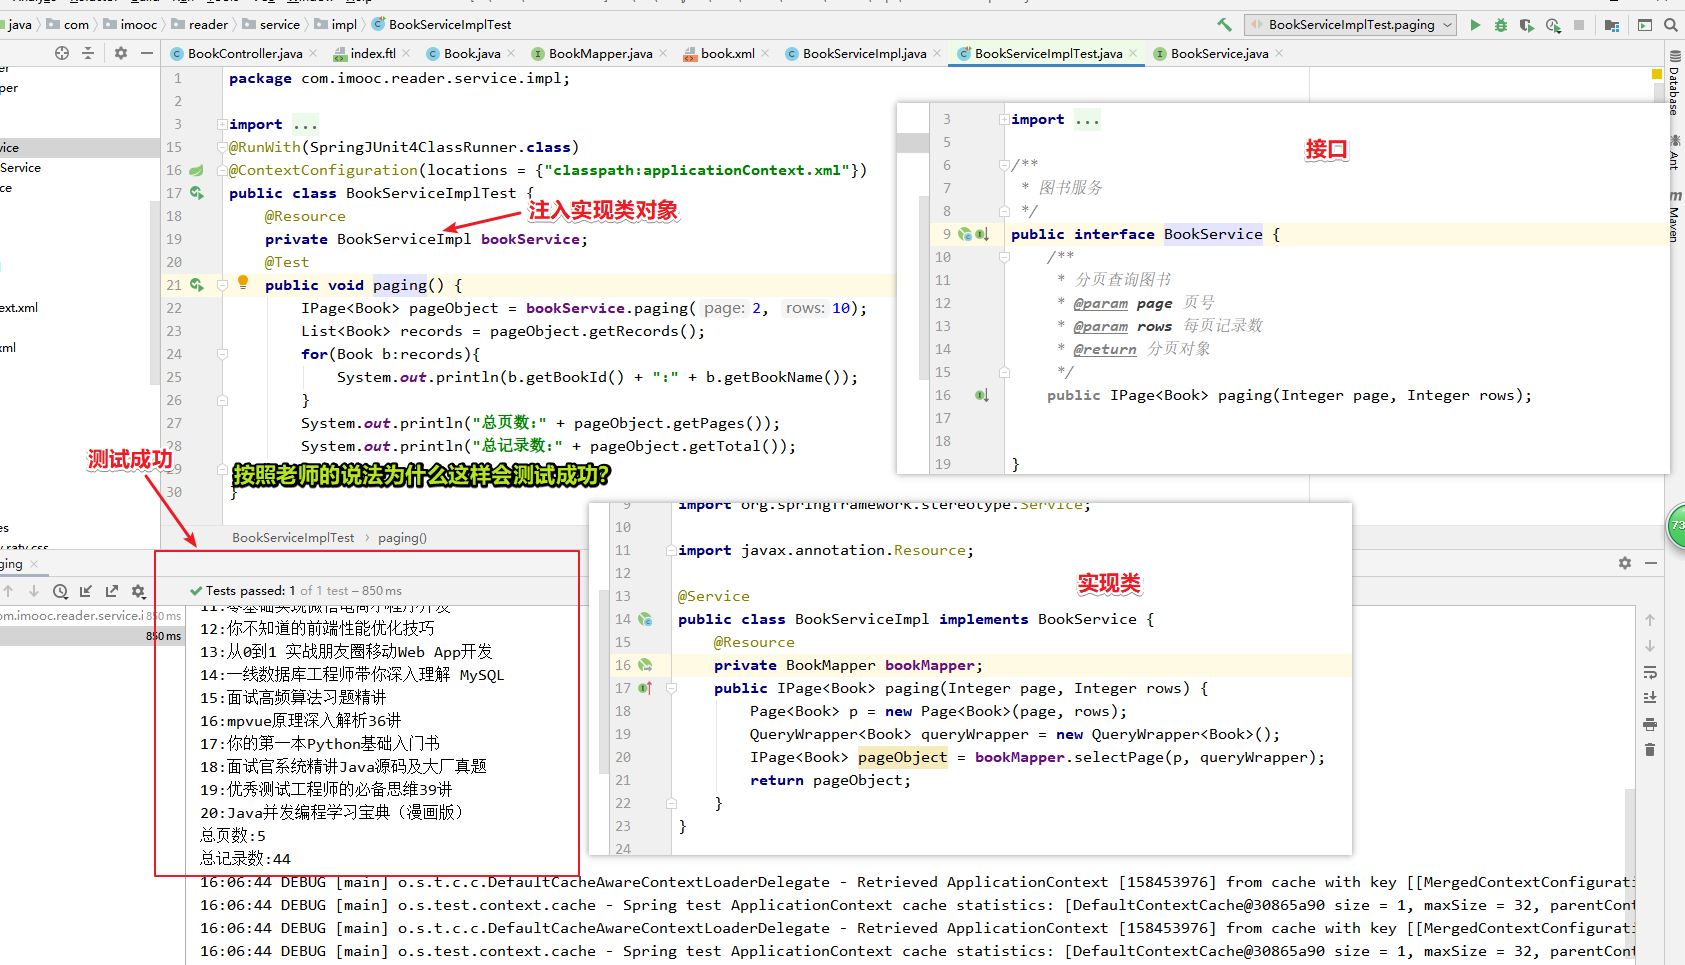Image resolution: width=1685 pixels, height=965 pixels.
Task: Open the run configuration dropdown BookServiceImplTest.paging
Action: 1350,25
